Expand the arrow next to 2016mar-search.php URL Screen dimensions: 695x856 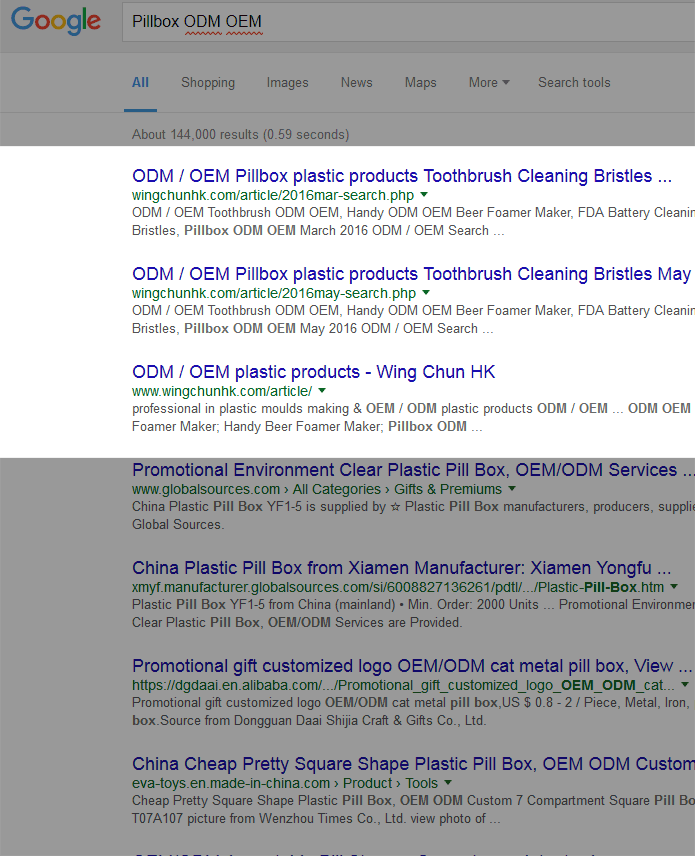424,194
